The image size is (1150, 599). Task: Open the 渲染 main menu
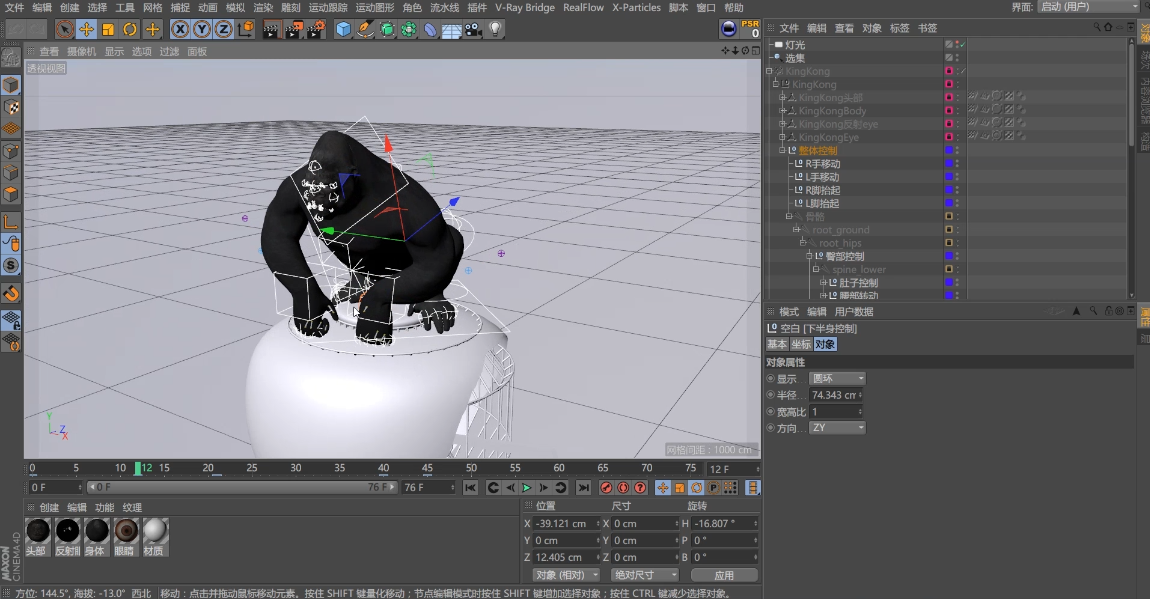pos(263,7)
